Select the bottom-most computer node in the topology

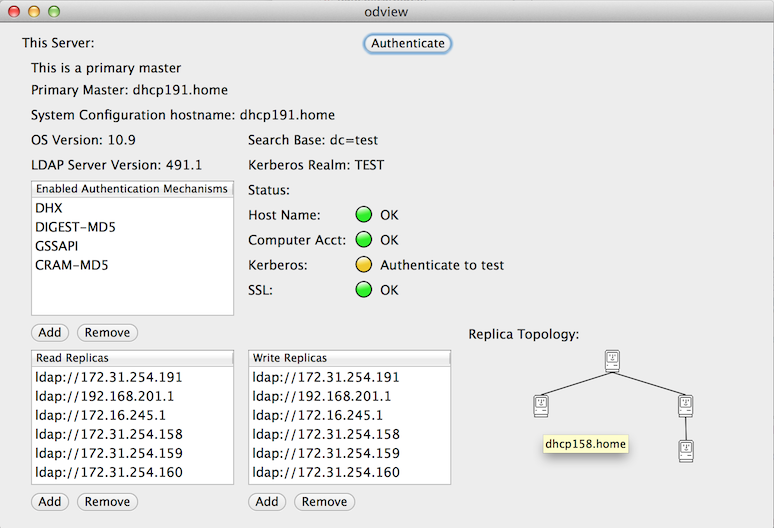[685, 450]
